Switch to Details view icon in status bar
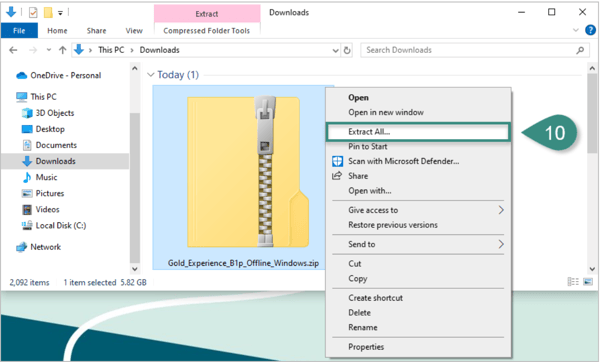The width and height of the screenshot is (600, 362). coord(573,282)
